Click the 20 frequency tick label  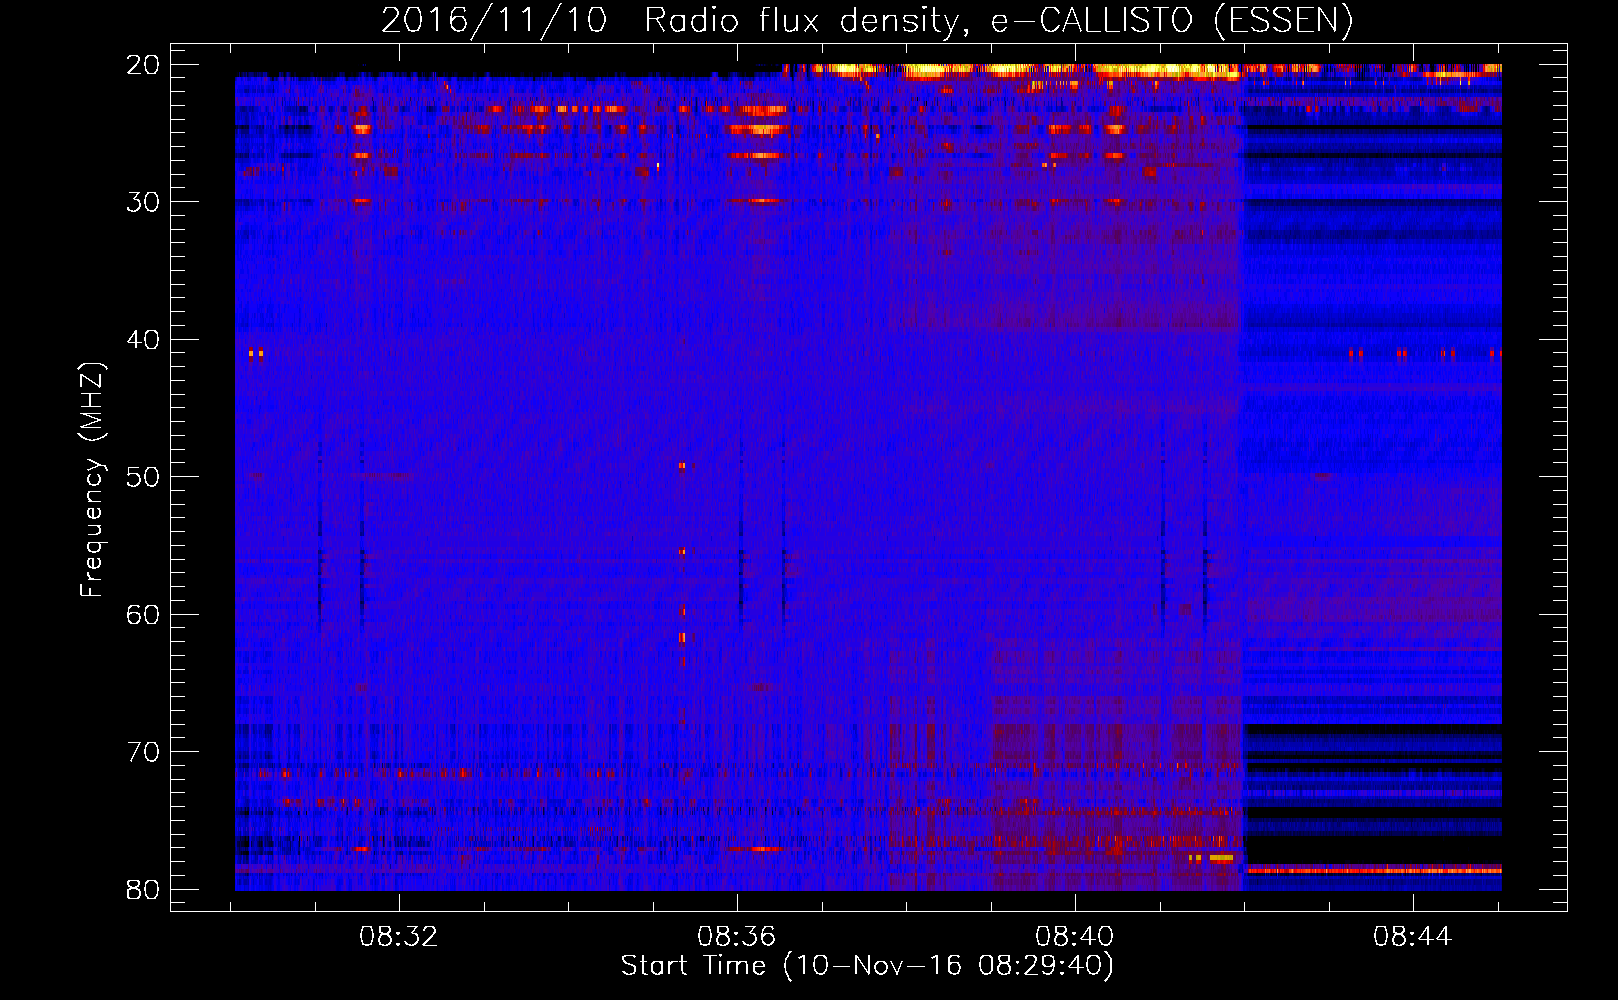[144, 65]
